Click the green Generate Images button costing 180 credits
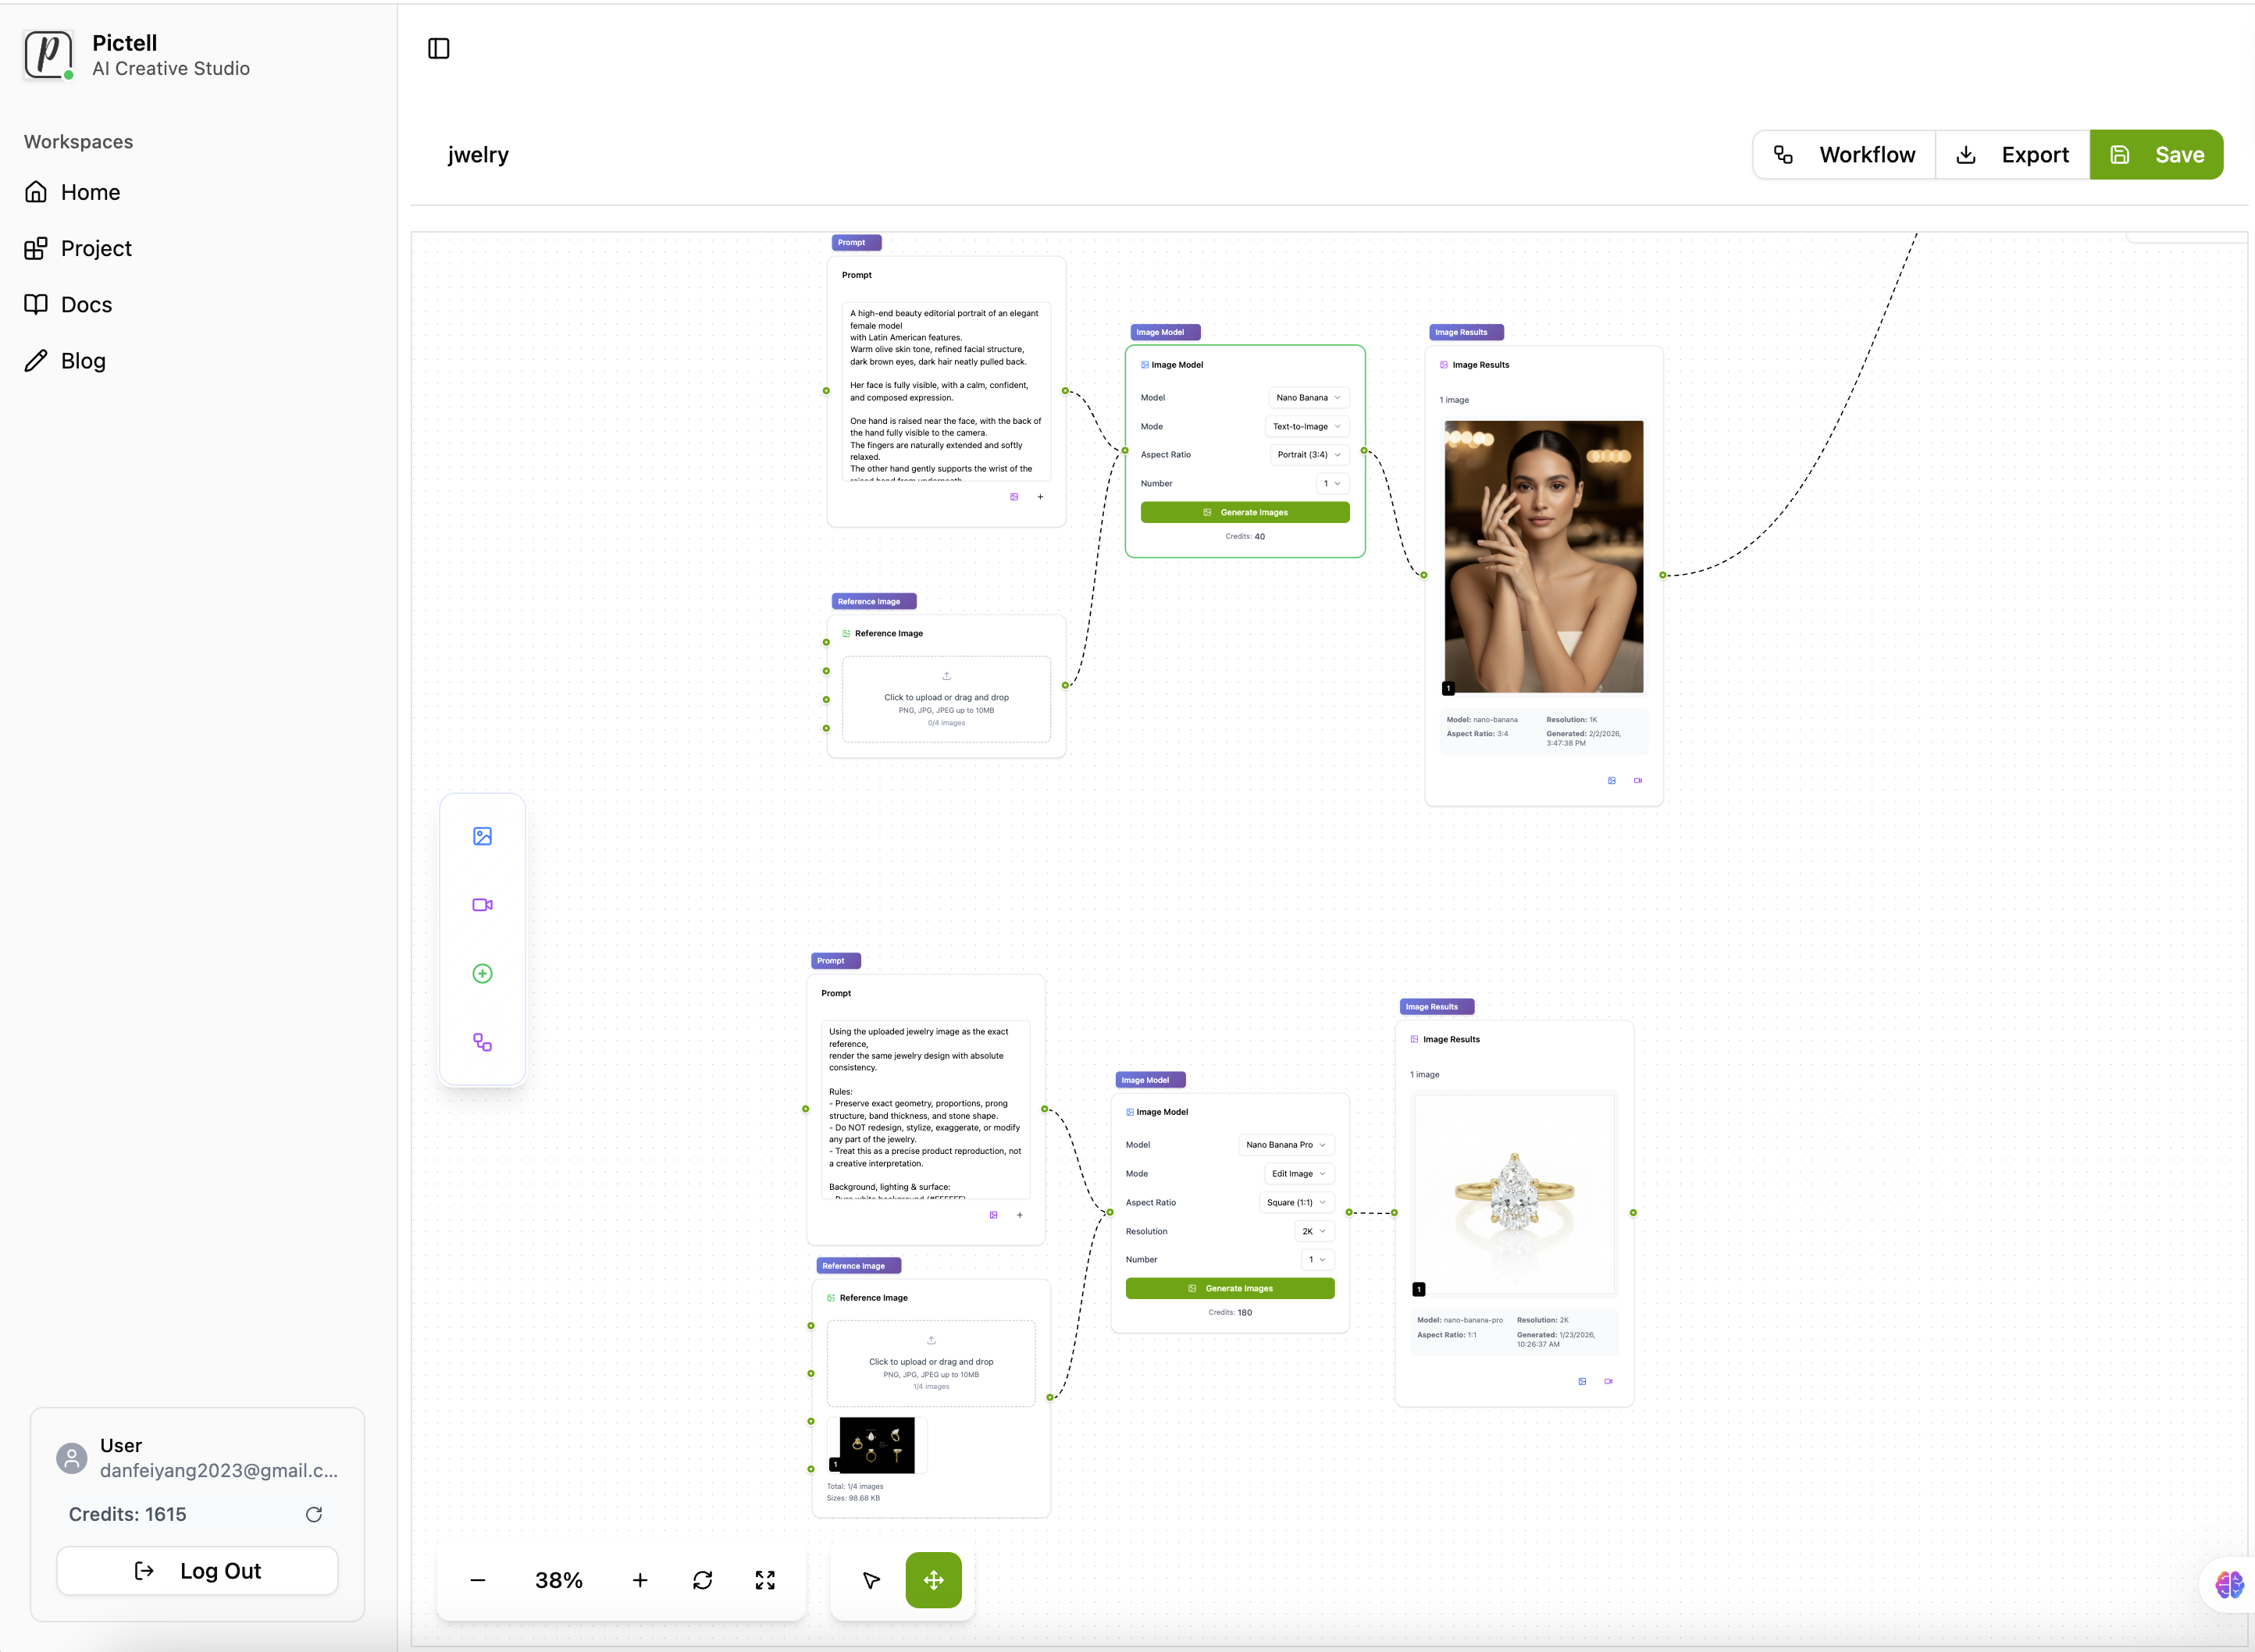 (x=1229, y=1288)
